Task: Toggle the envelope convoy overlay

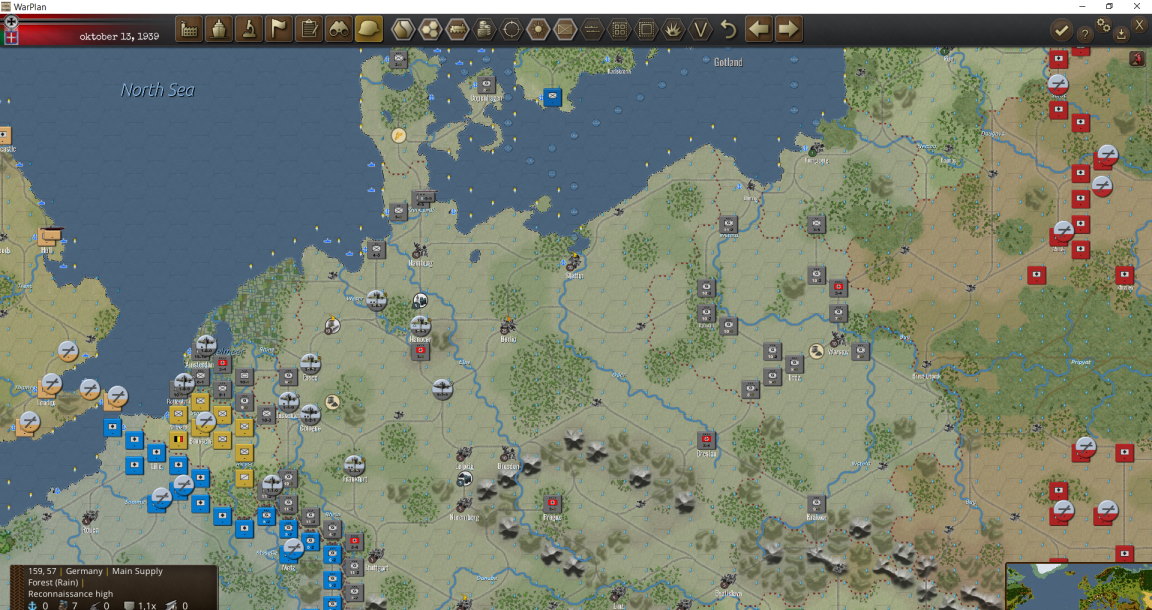Action: coord(565,30)
